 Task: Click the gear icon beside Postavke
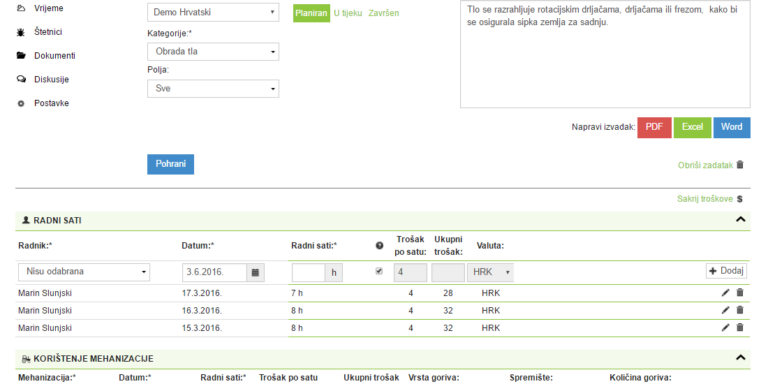(x=21, y=104)
